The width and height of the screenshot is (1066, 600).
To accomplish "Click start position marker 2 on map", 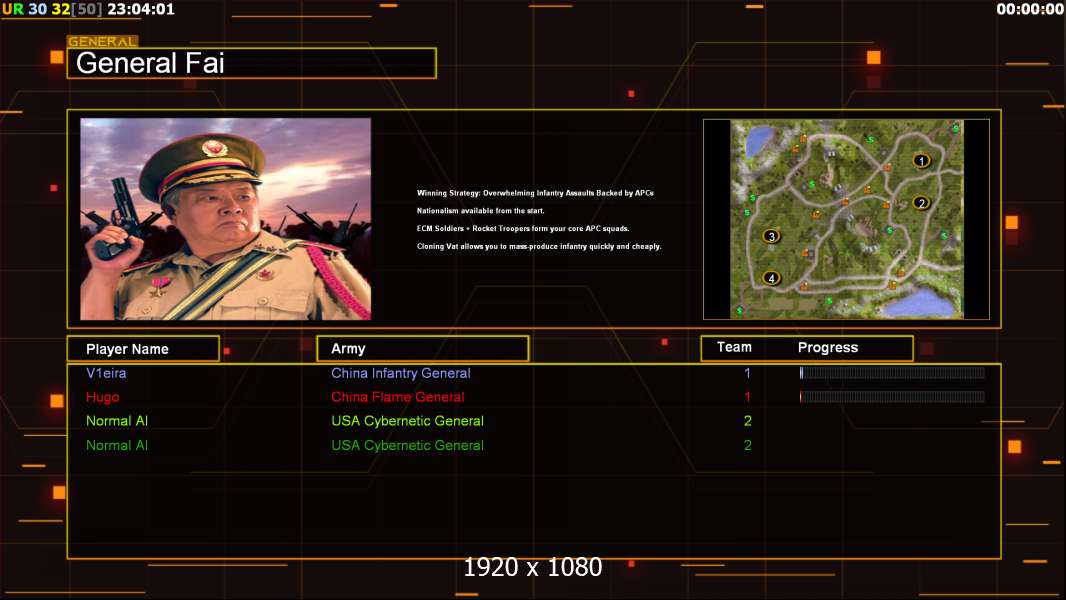I will (x=921, y=202).
